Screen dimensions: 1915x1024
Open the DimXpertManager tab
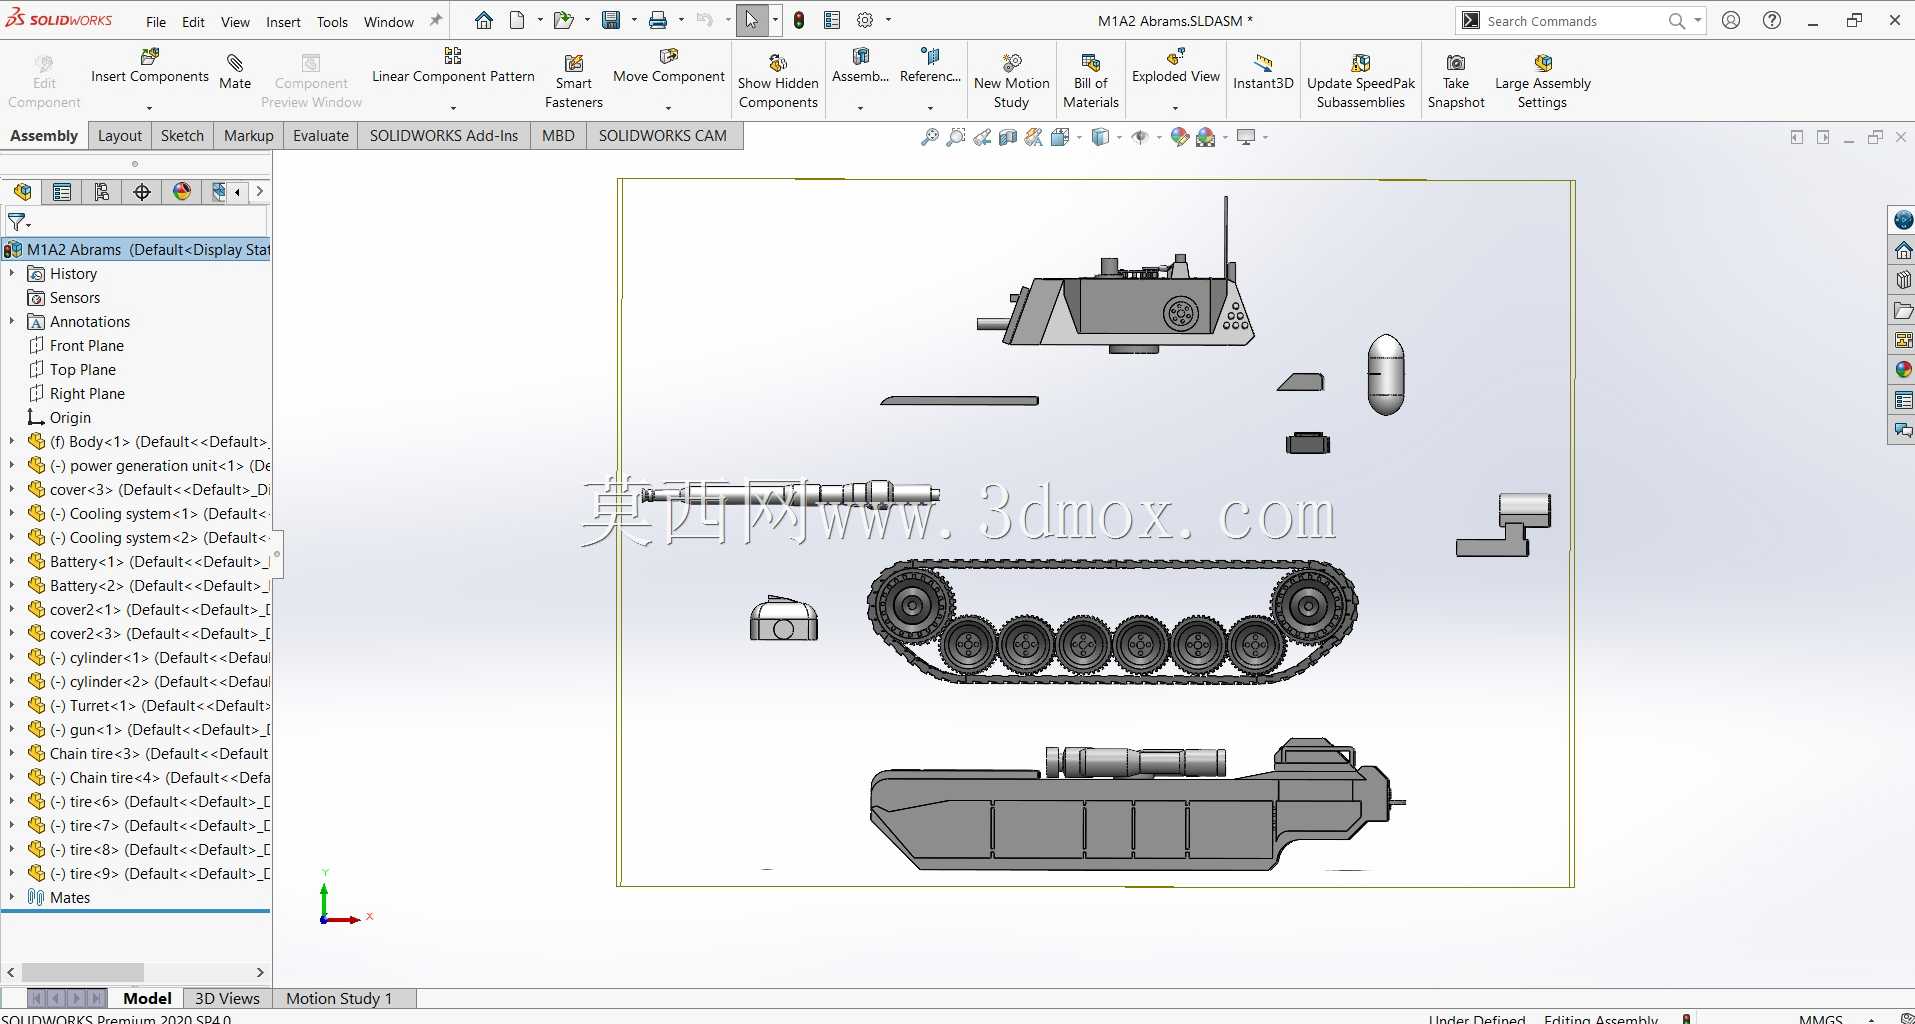pyautogui.click(x=142, y=191)
